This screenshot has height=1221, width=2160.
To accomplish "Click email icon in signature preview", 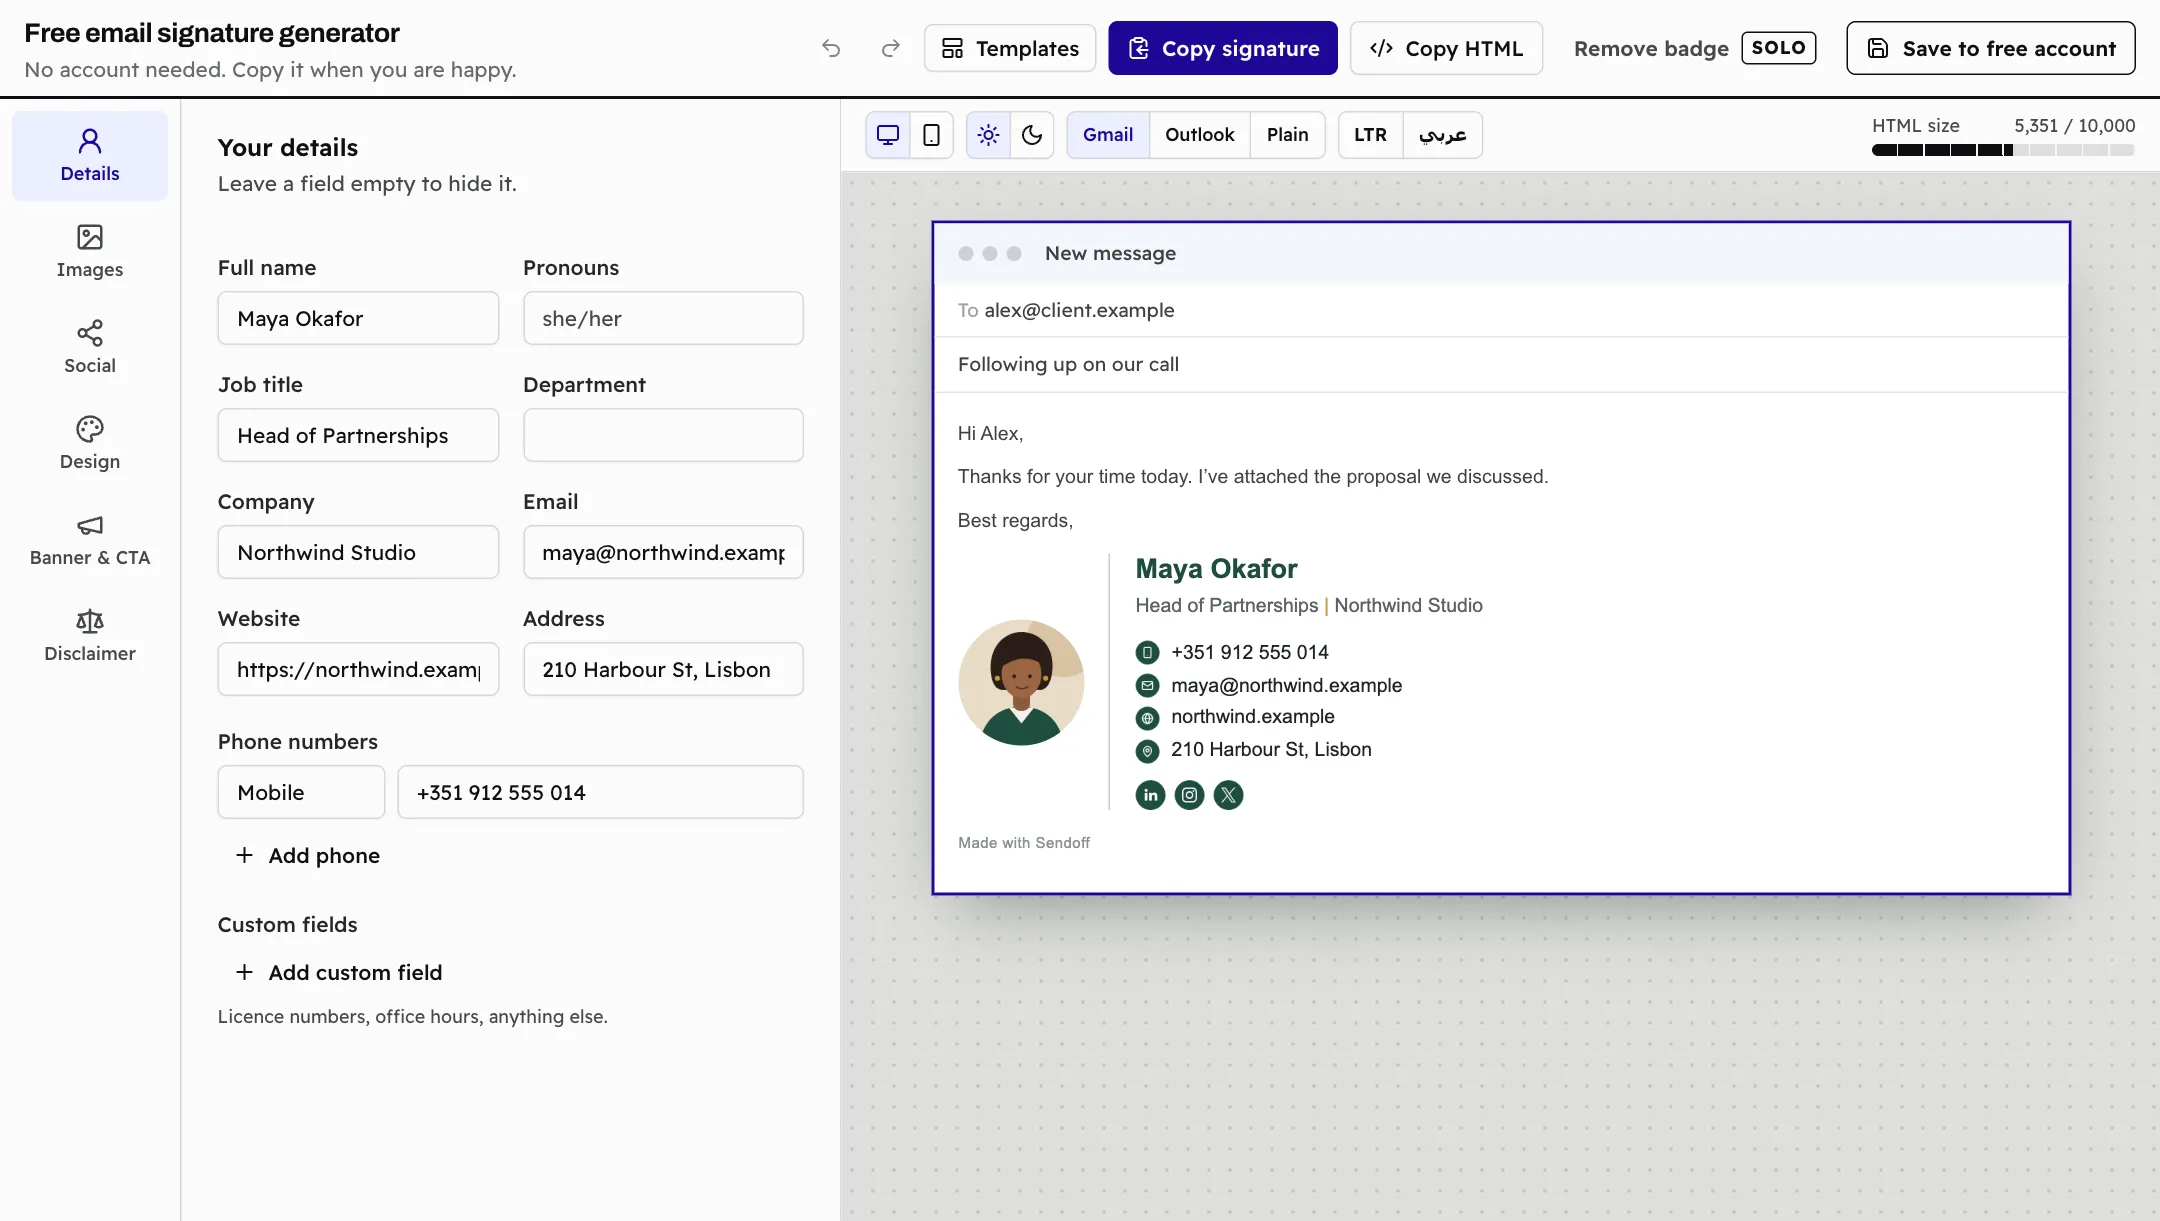I will tap(1147, 686).
